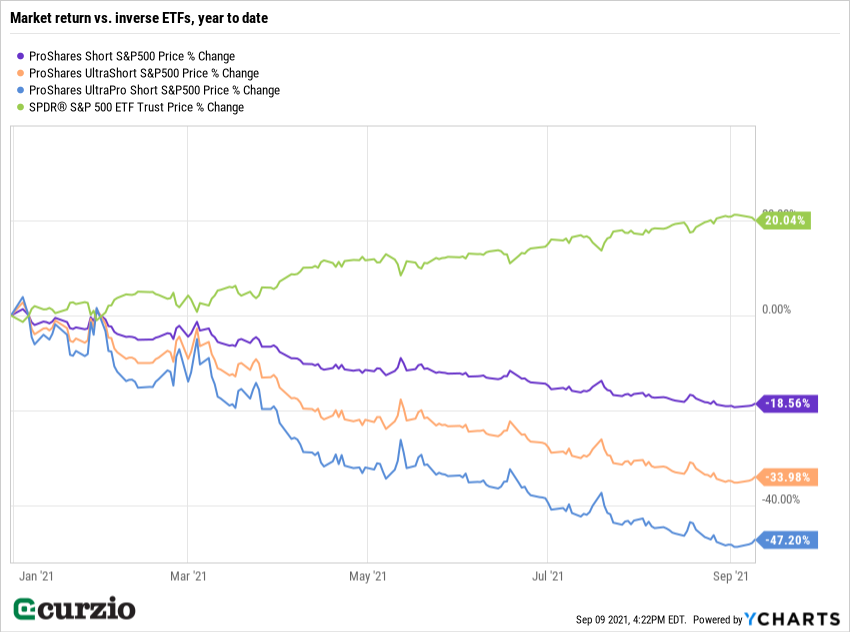Click the 0.00% y-axis label
This screenshot has width=850, height=632.
click(x=777, y=310)
